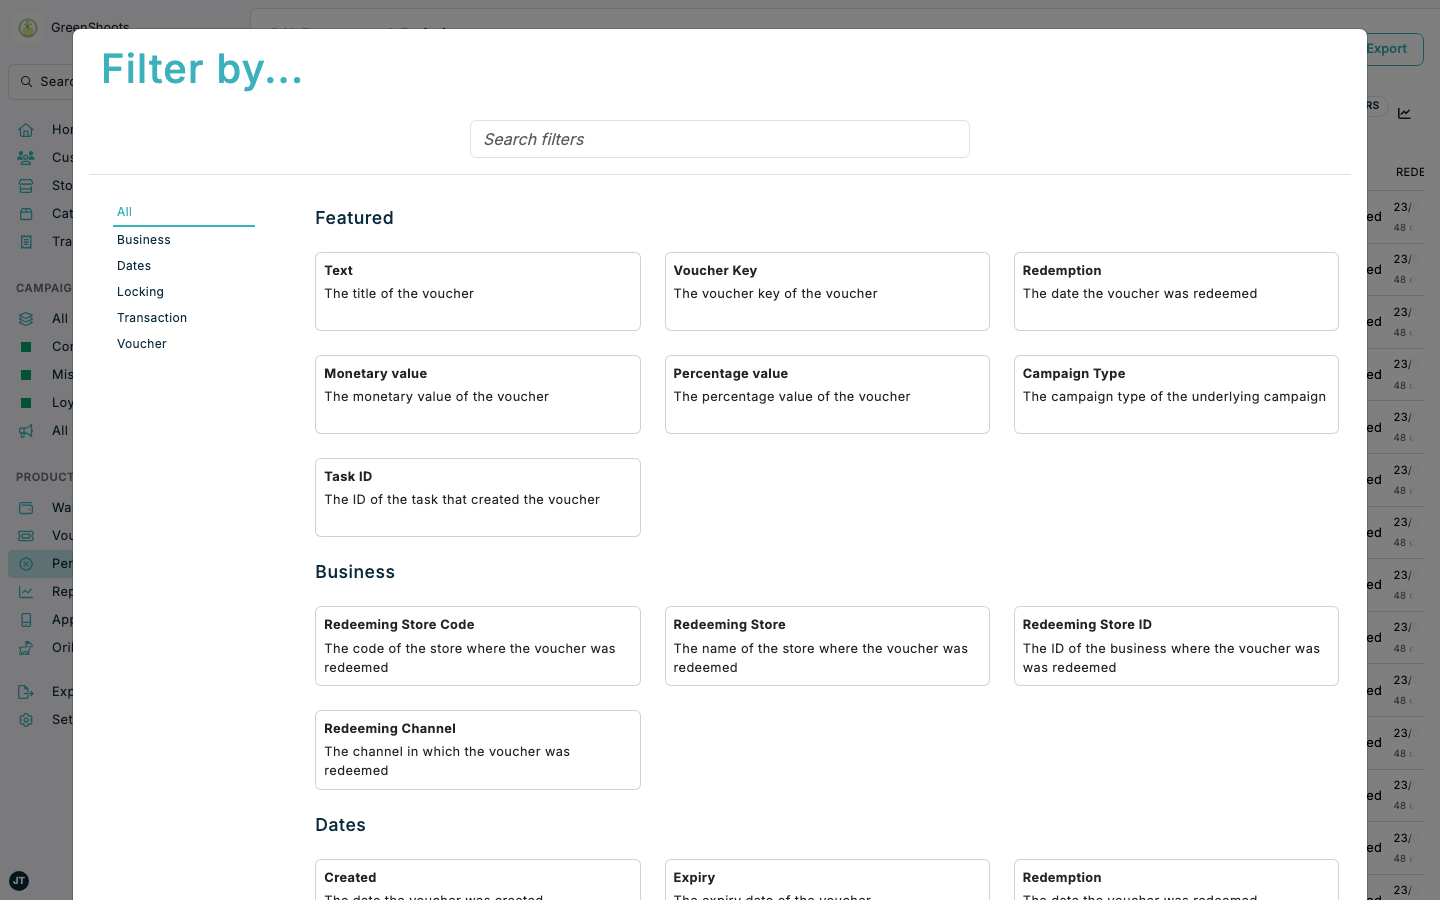Open the Home page from the sidebar
The width and height of the screenshot is (1440, 900).
coord(25,129)
